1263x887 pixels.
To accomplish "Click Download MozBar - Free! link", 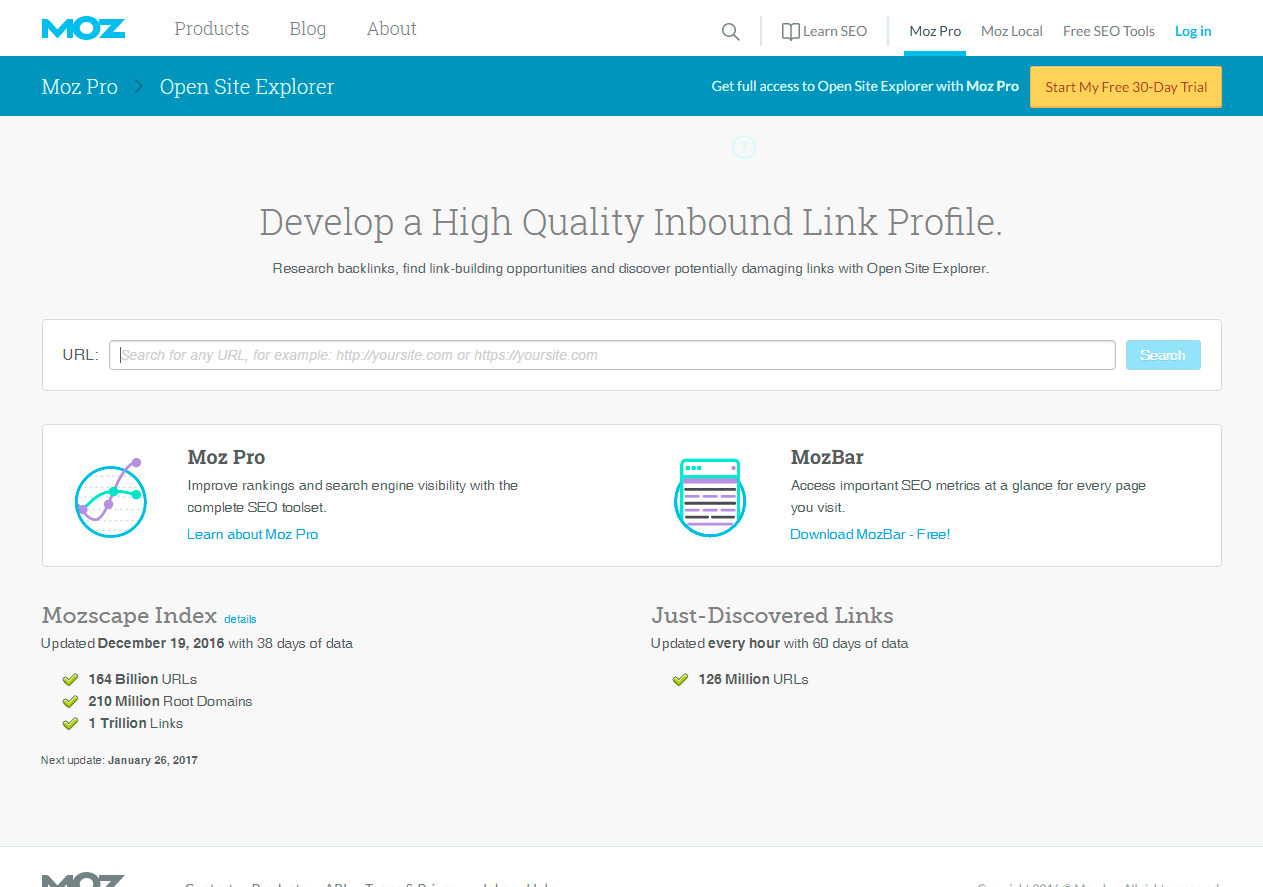I will (870, 534).
